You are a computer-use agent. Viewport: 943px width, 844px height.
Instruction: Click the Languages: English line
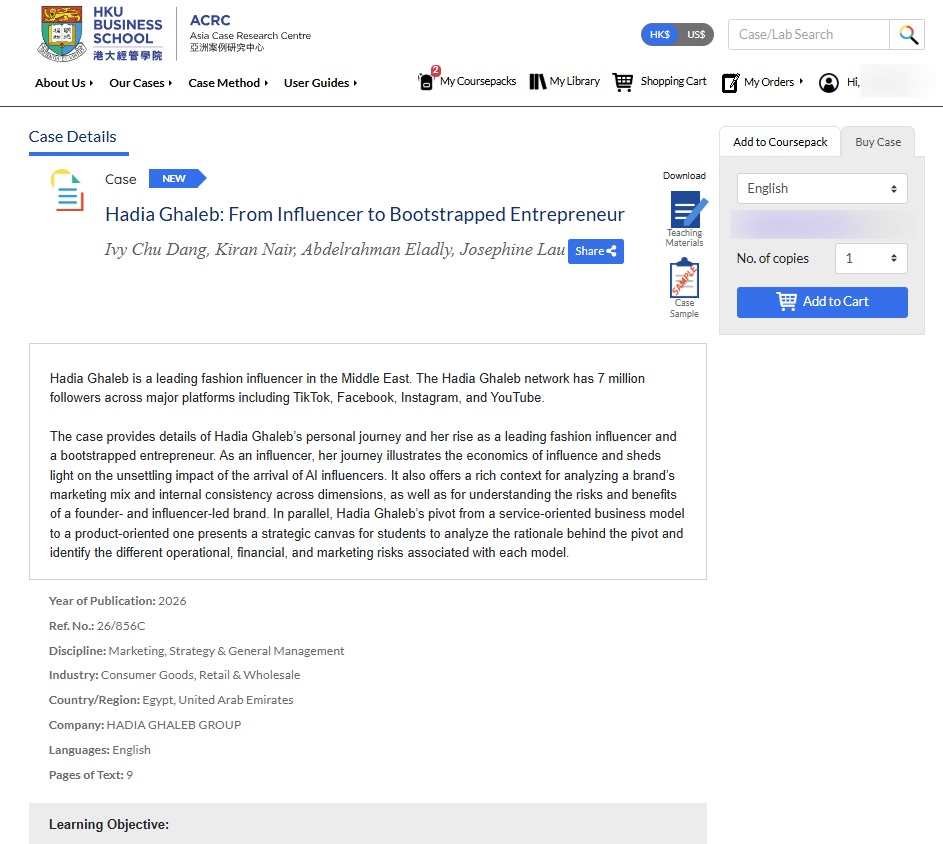point(100,750)
